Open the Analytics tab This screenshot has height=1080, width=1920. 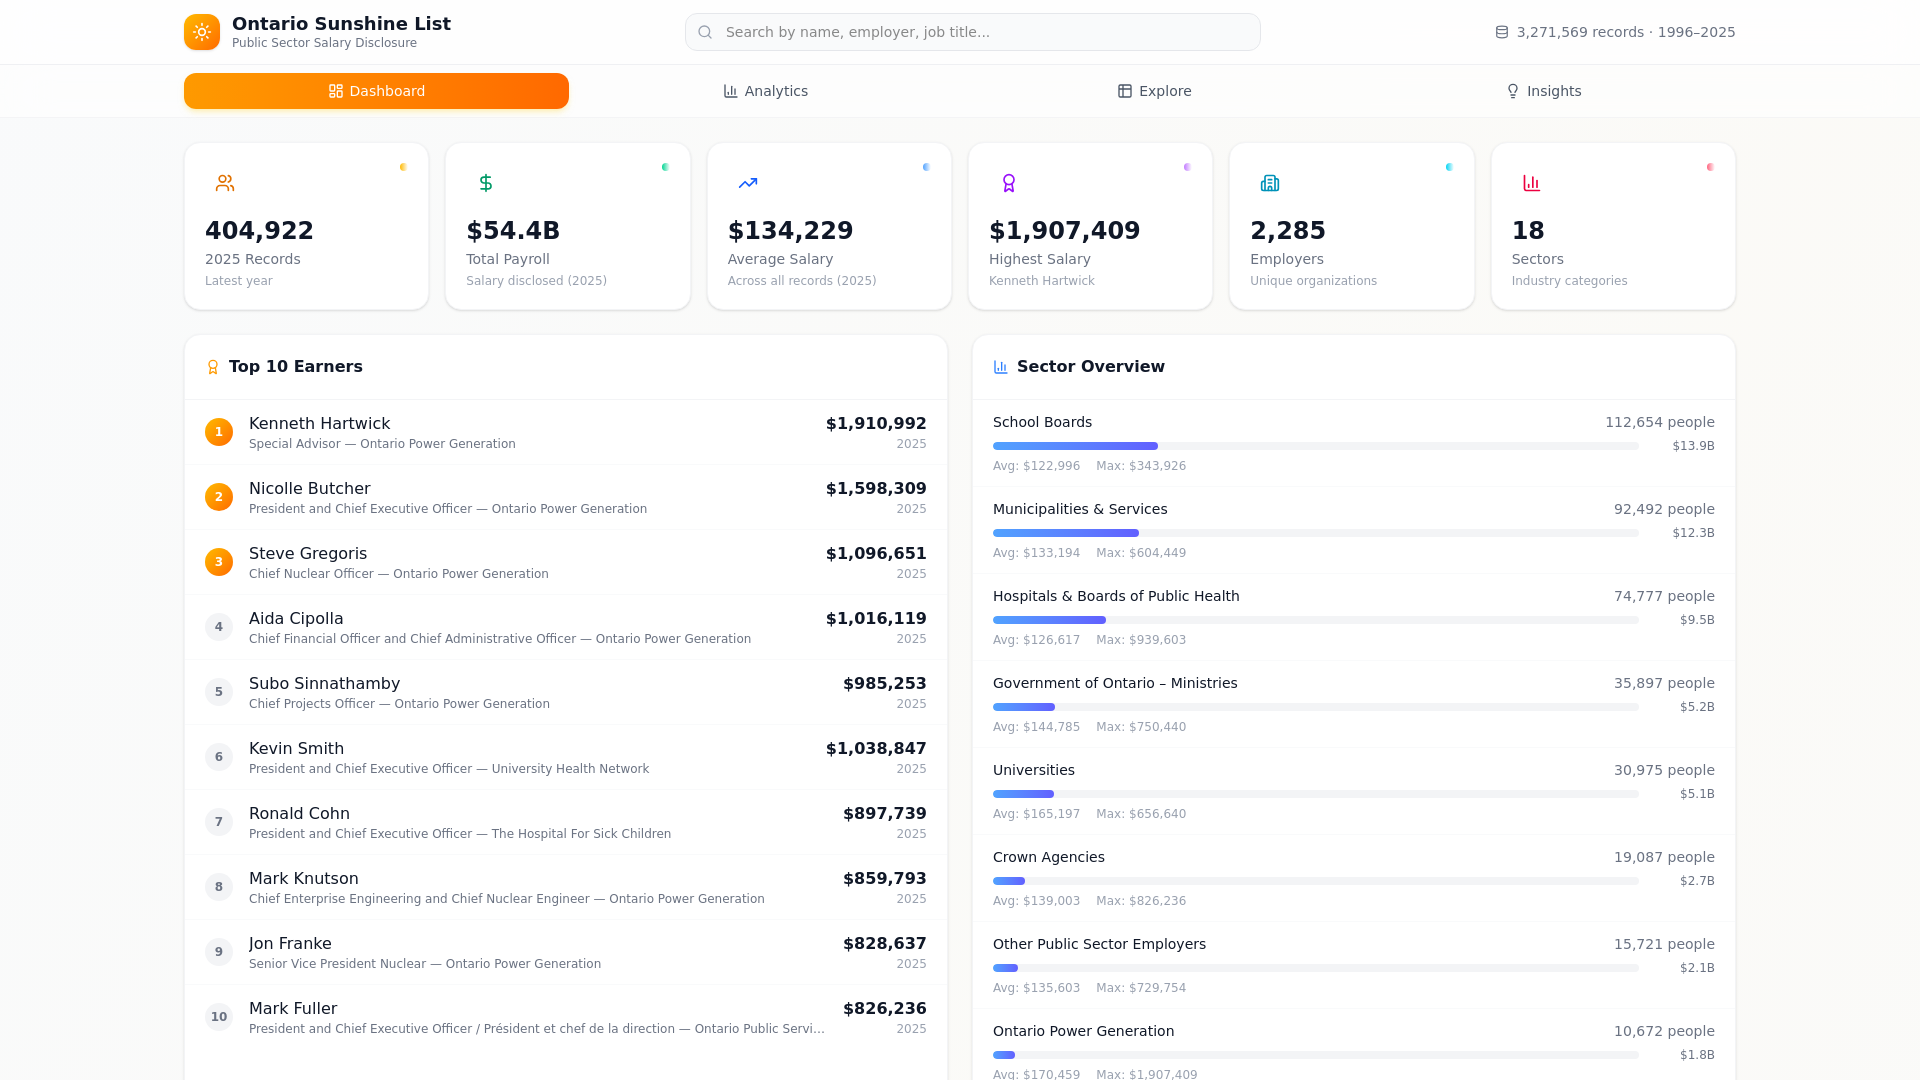[765, 91]
